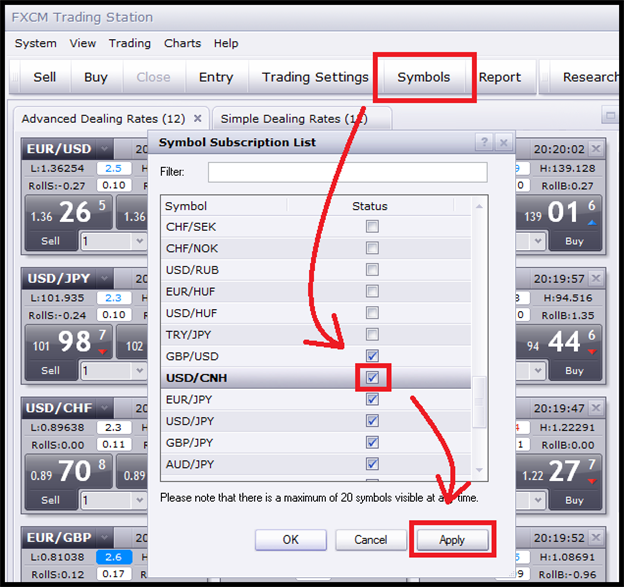Image resolution: width=624 pixels, height=587 pixels.
Task: Click the Entry toolbar button
Action: point(216,77)
